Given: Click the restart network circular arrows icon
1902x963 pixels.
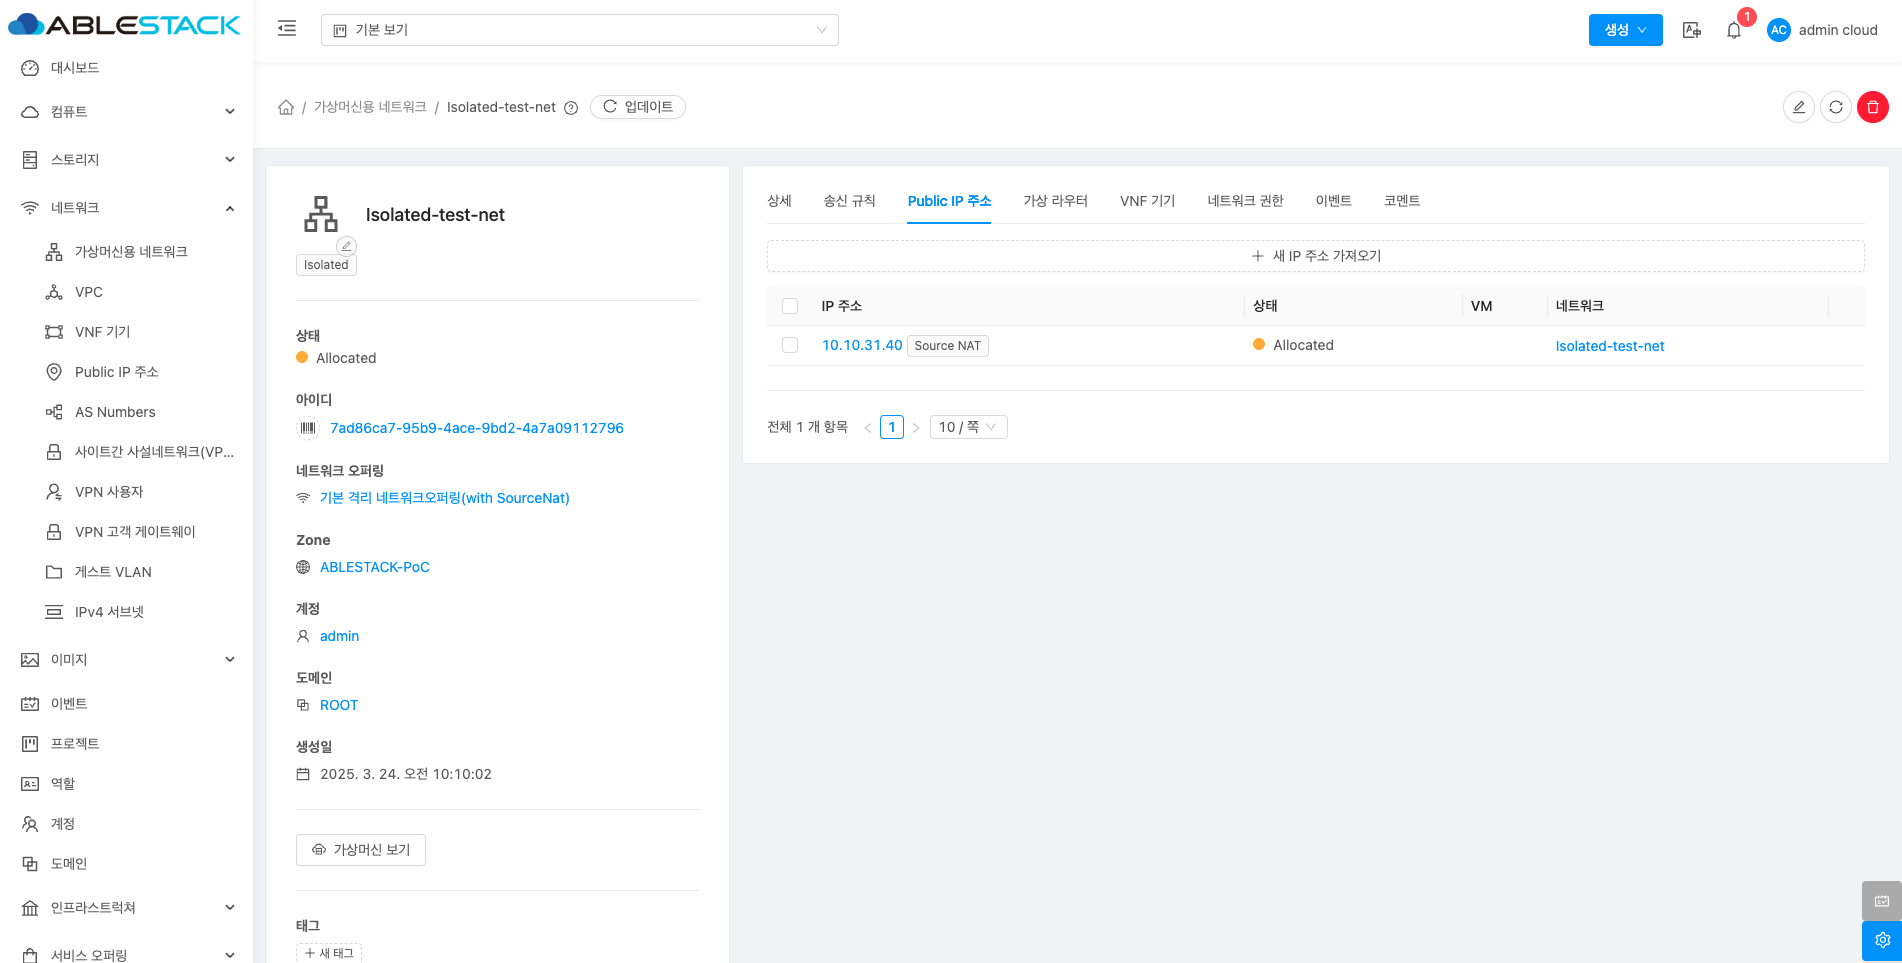Looking at the screenshot, I should [1835, 107].
